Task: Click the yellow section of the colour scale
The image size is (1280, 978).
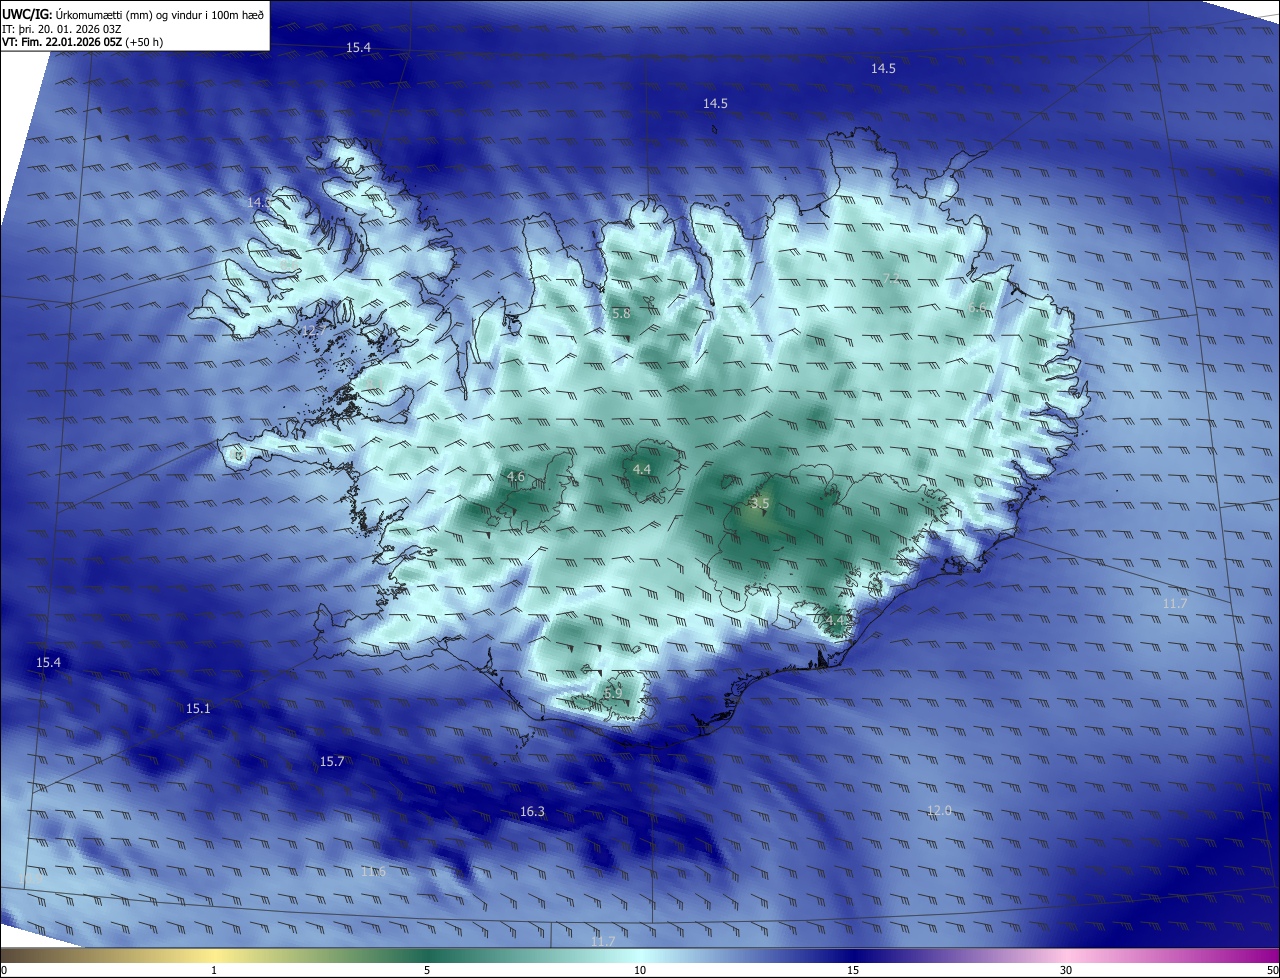Action: 214,955
